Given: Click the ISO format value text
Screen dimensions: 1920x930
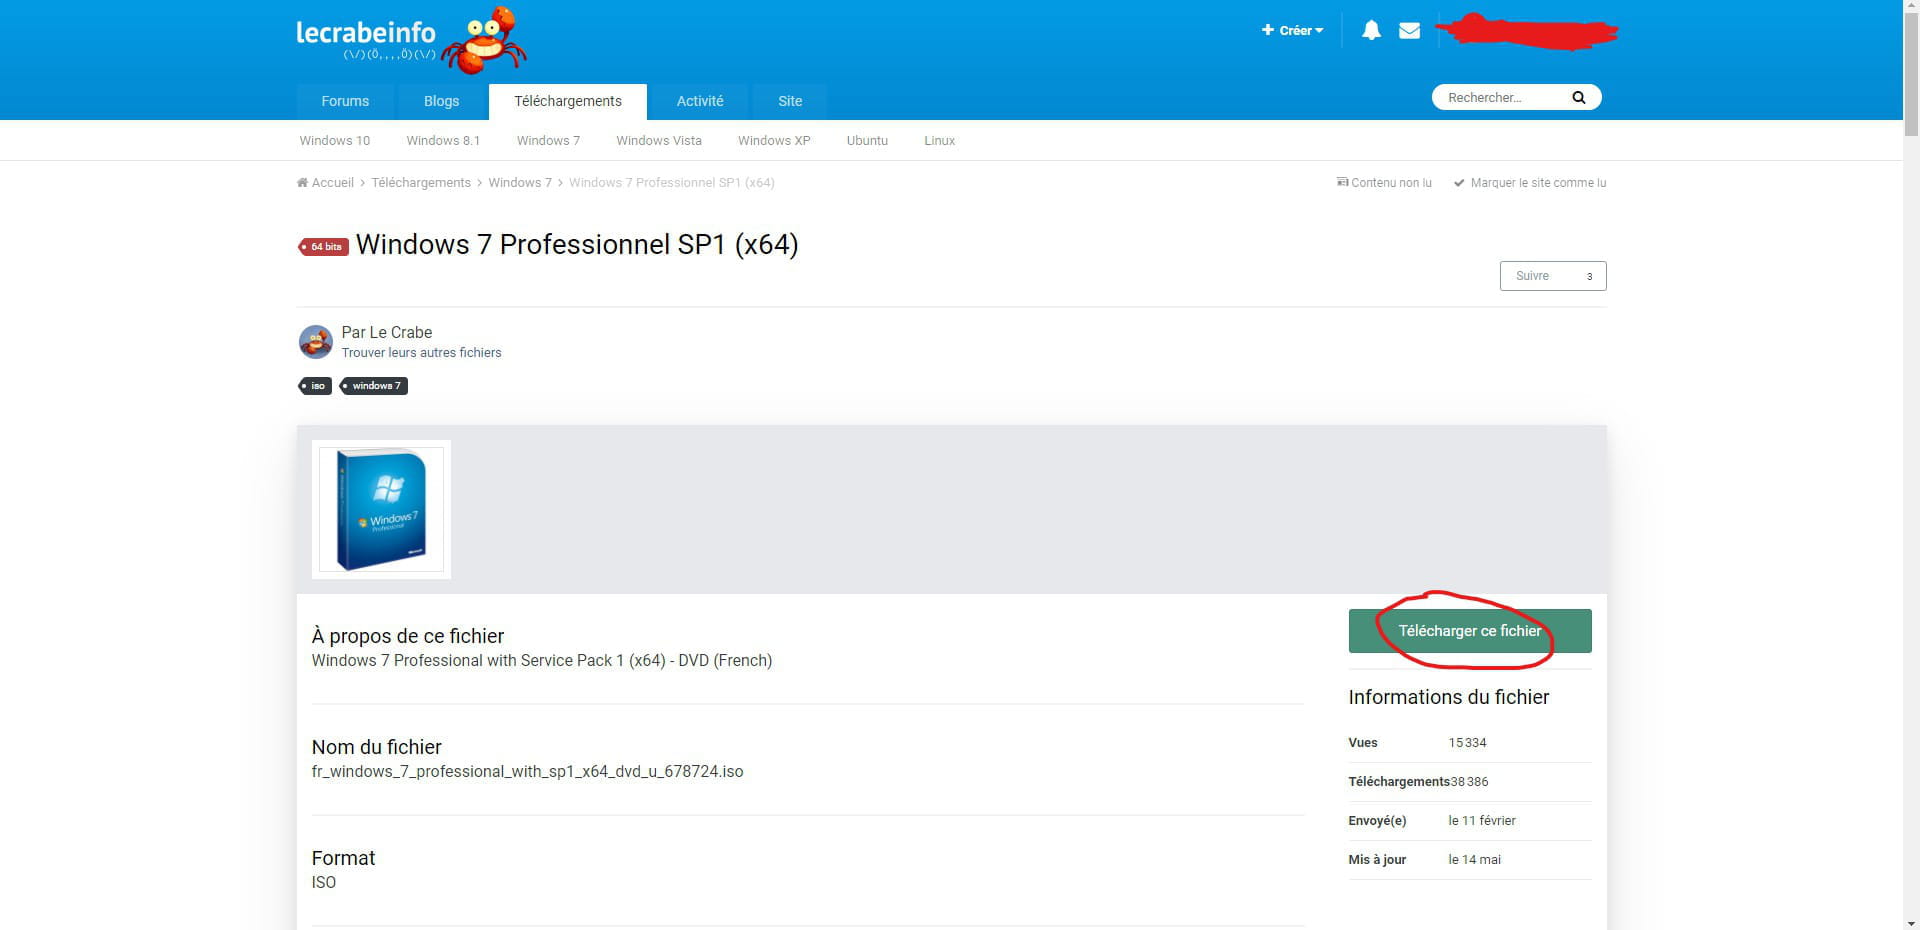Looking at the screenshot, I should (323, 883).
